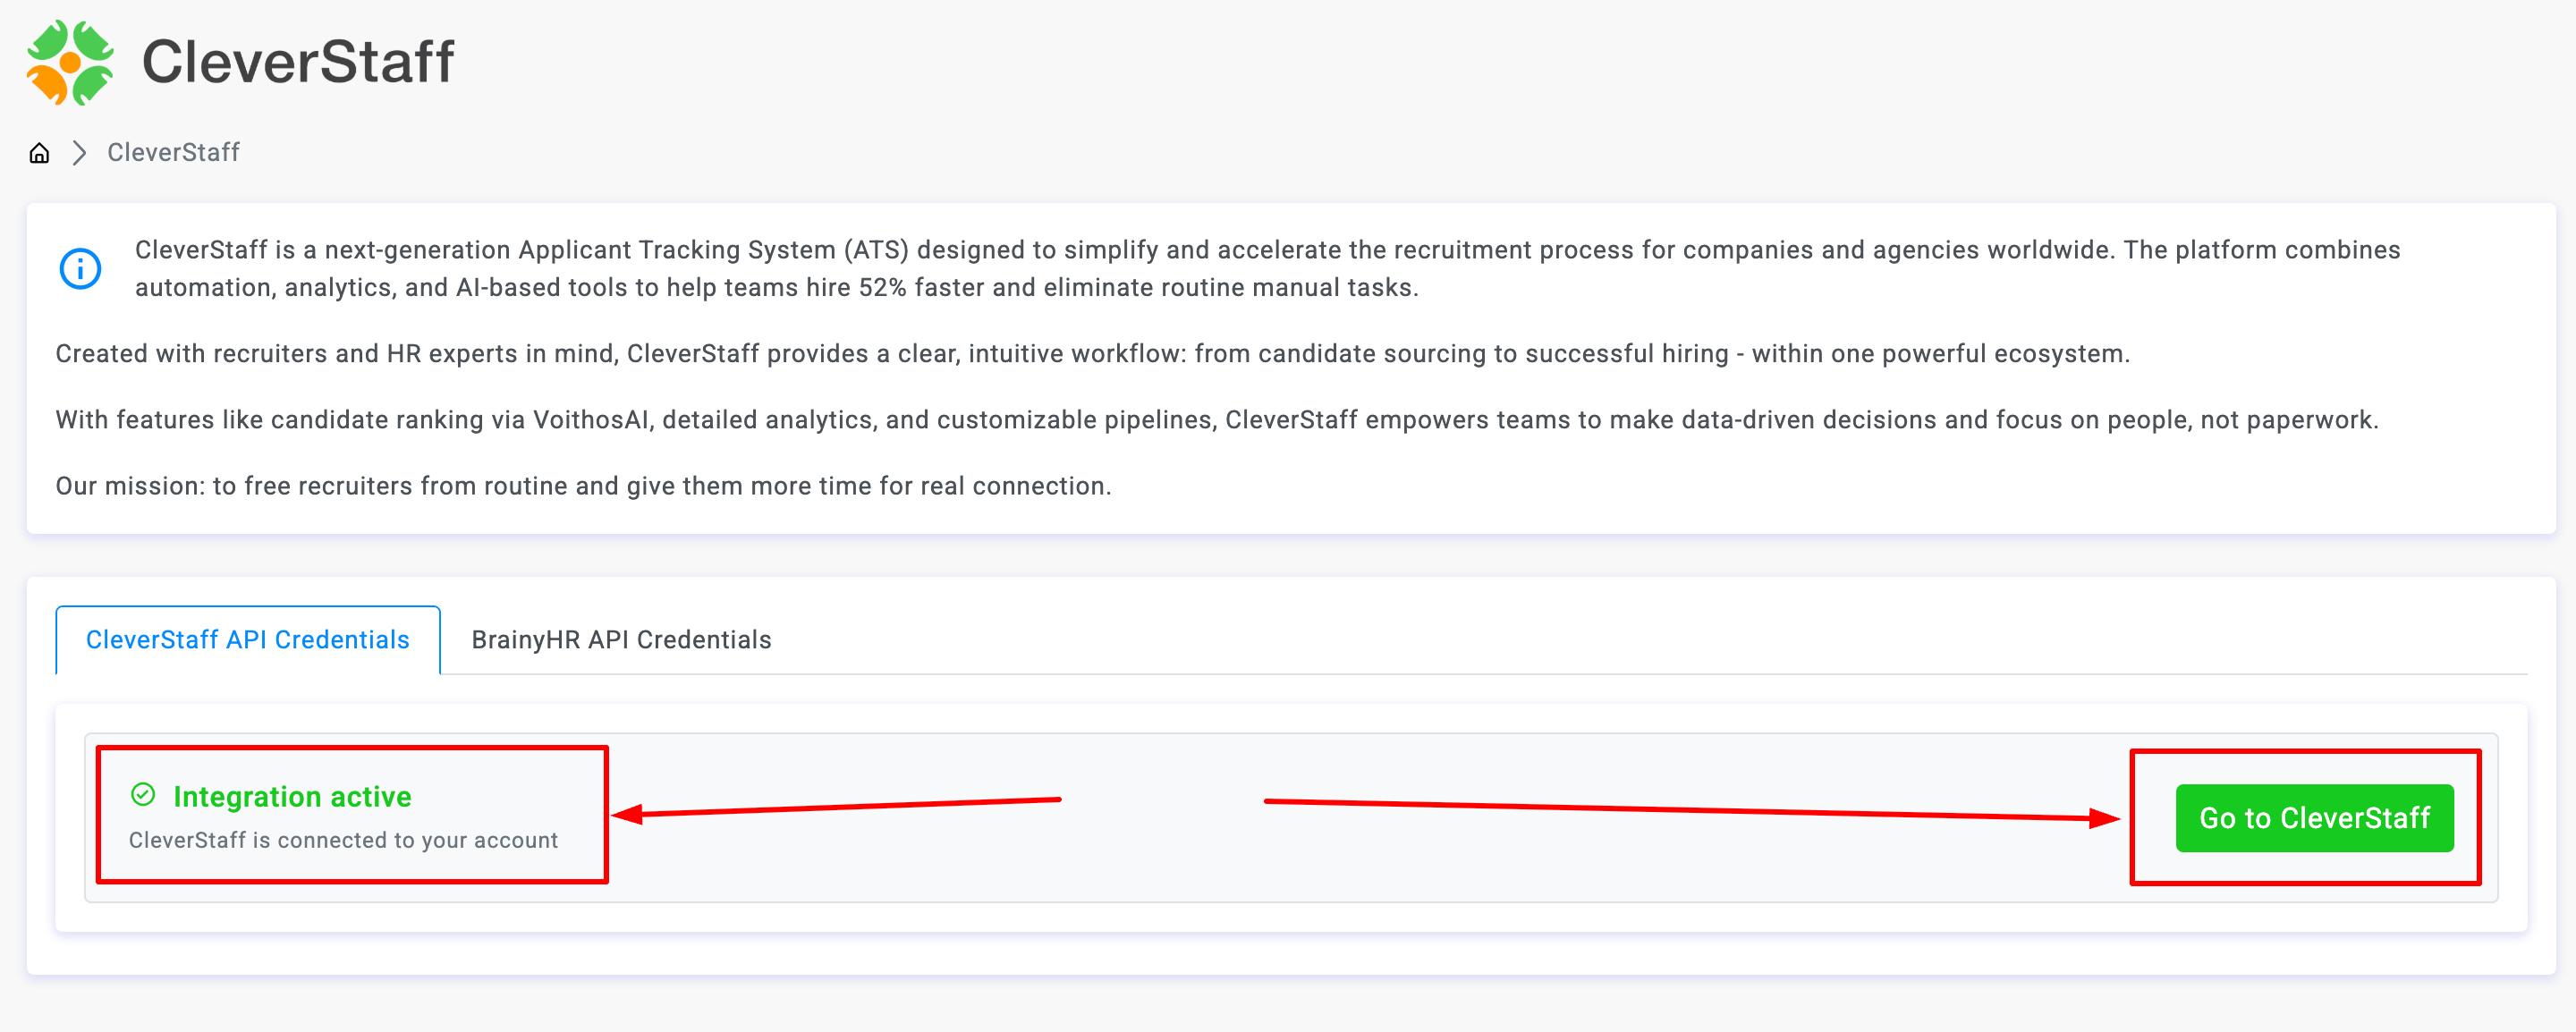Click the breadcrumb chevron separator
Viewport: 2576px width, 1032px height.
click(79, 153)
